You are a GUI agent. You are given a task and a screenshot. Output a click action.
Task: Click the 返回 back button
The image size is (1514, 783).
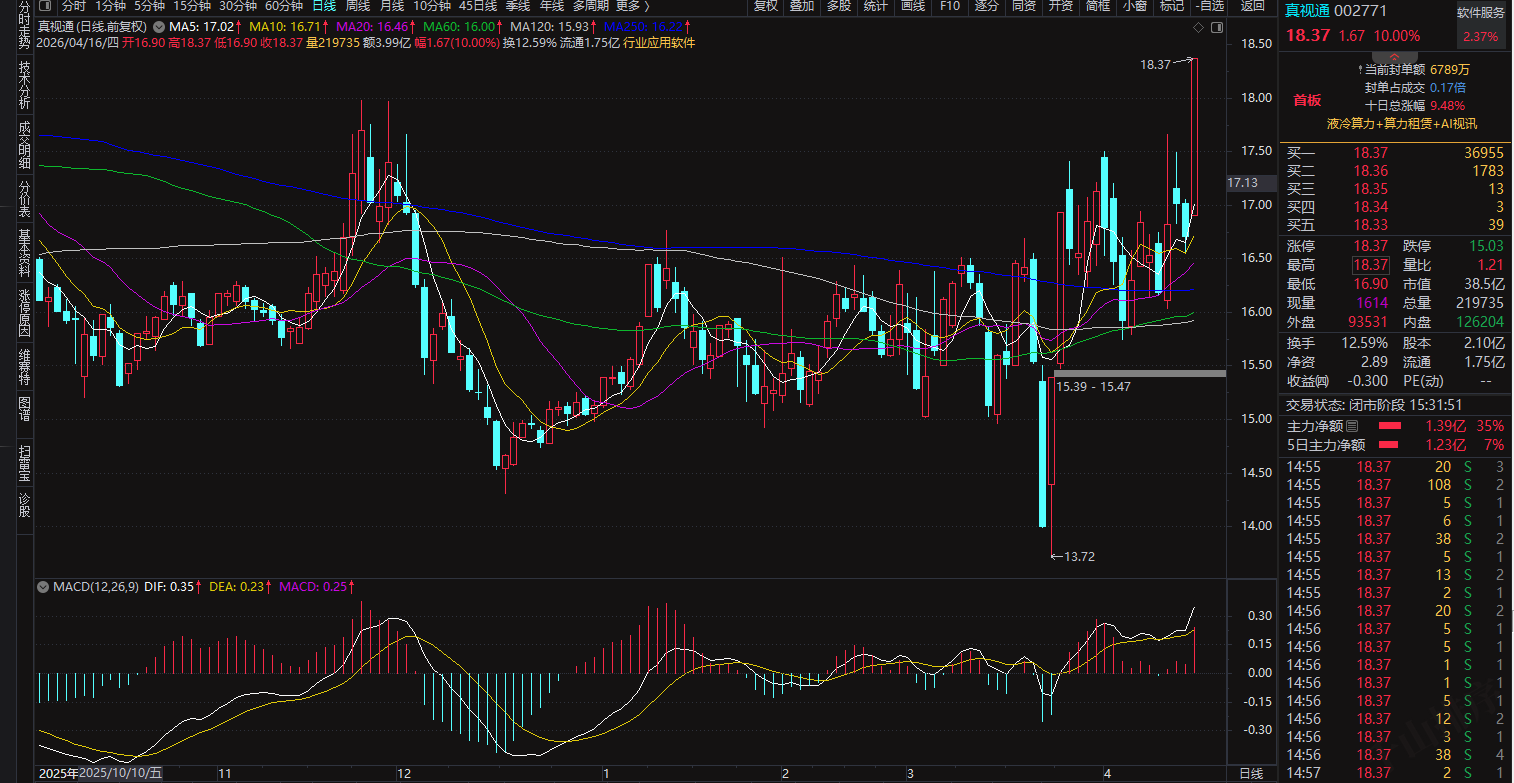[x=1252, y=6]
